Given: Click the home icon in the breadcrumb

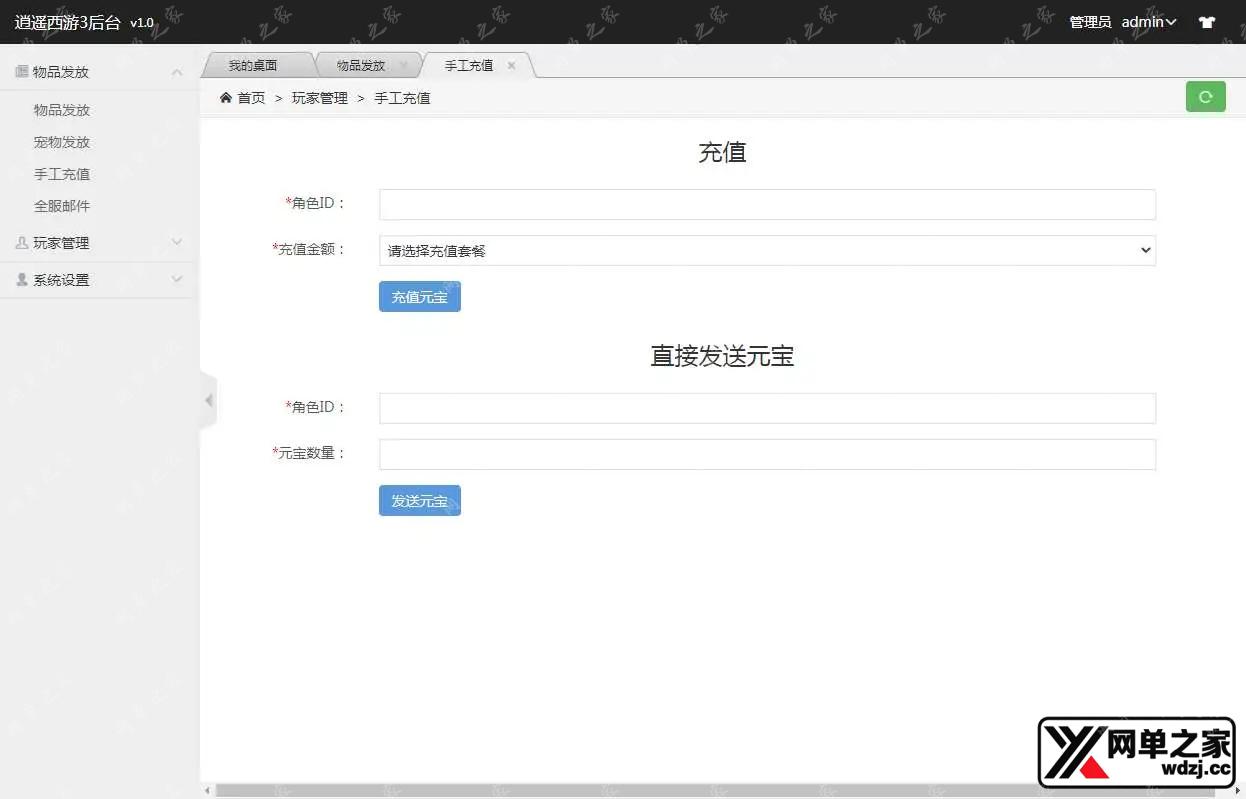Looking at the screenshot, I should pyautogui.click(x=227, y=97).
